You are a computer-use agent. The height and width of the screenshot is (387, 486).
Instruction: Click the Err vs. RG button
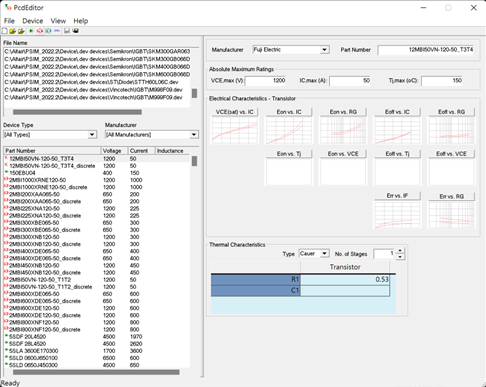pyautogui.click(x=452, y=196)
